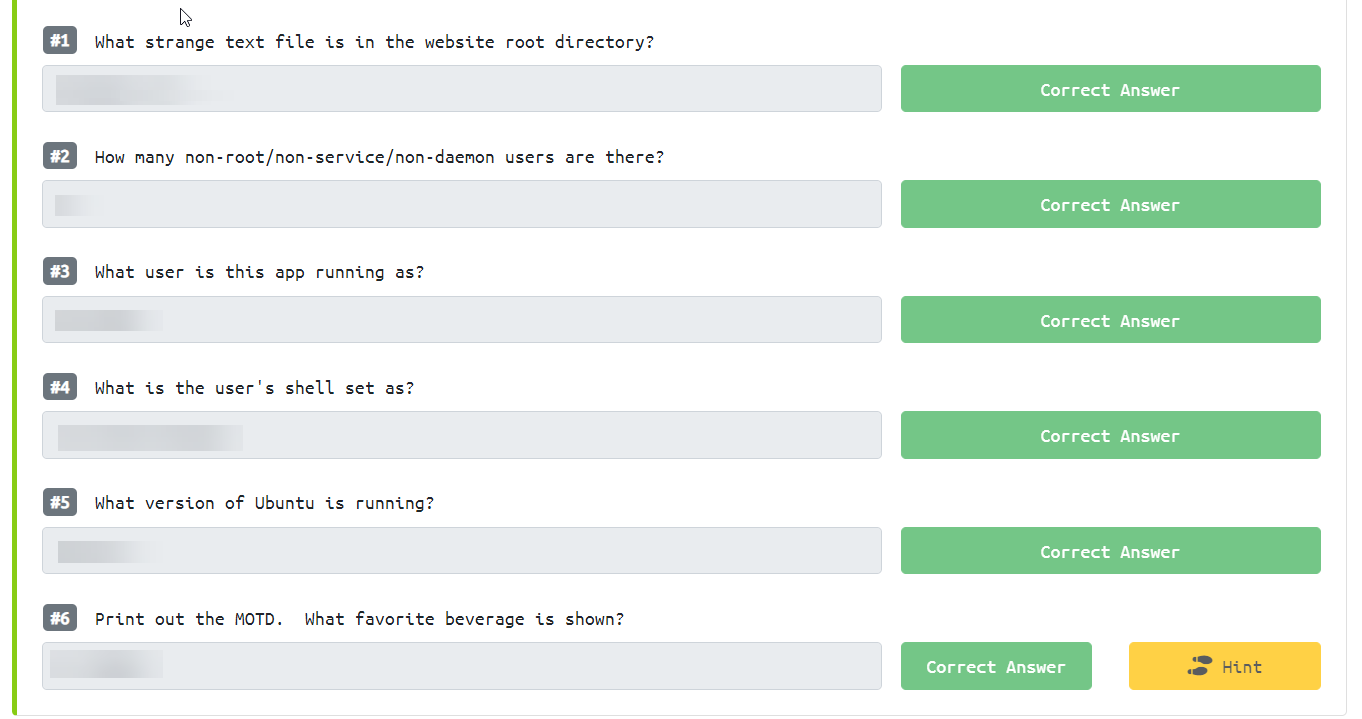Click the #2 question number badge
This screenshot has height=719, width=1362.
pyautogui.click(x=60, y=156)
